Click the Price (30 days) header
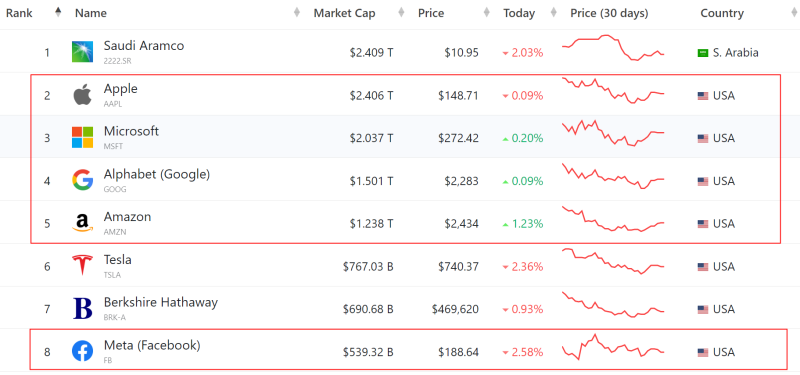Viewport: 800px width, 375px height. click(x=609, y=13)
